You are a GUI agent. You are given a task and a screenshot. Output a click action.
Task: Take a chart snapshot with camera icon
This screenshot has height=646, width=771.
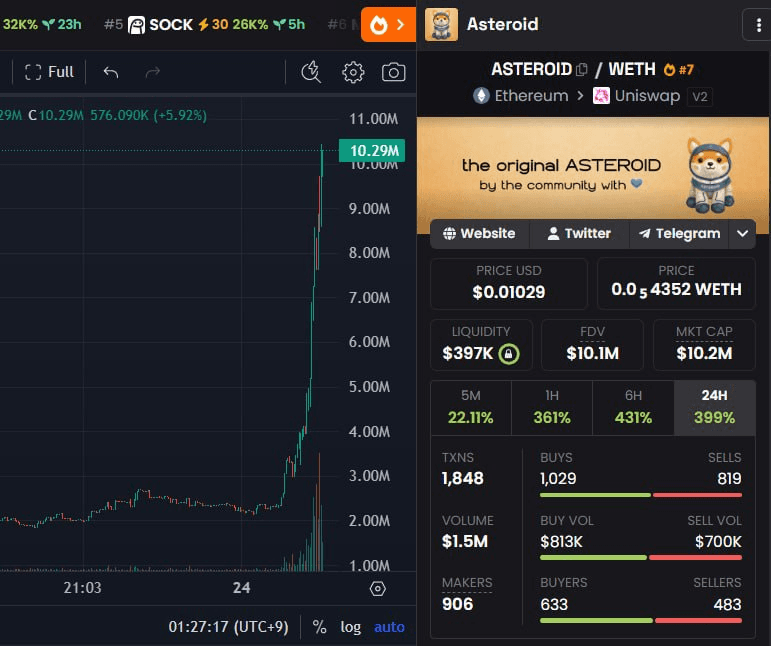pyautogui.click(x=393, y=72)
